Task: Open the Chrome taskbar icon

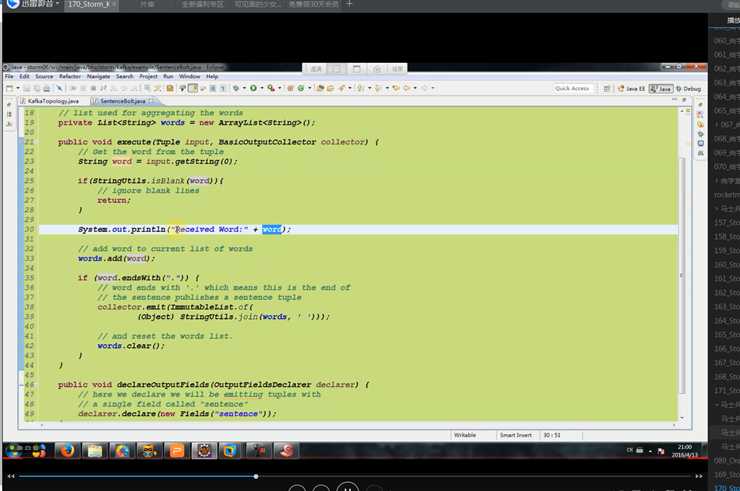Action: click(122, 451)
